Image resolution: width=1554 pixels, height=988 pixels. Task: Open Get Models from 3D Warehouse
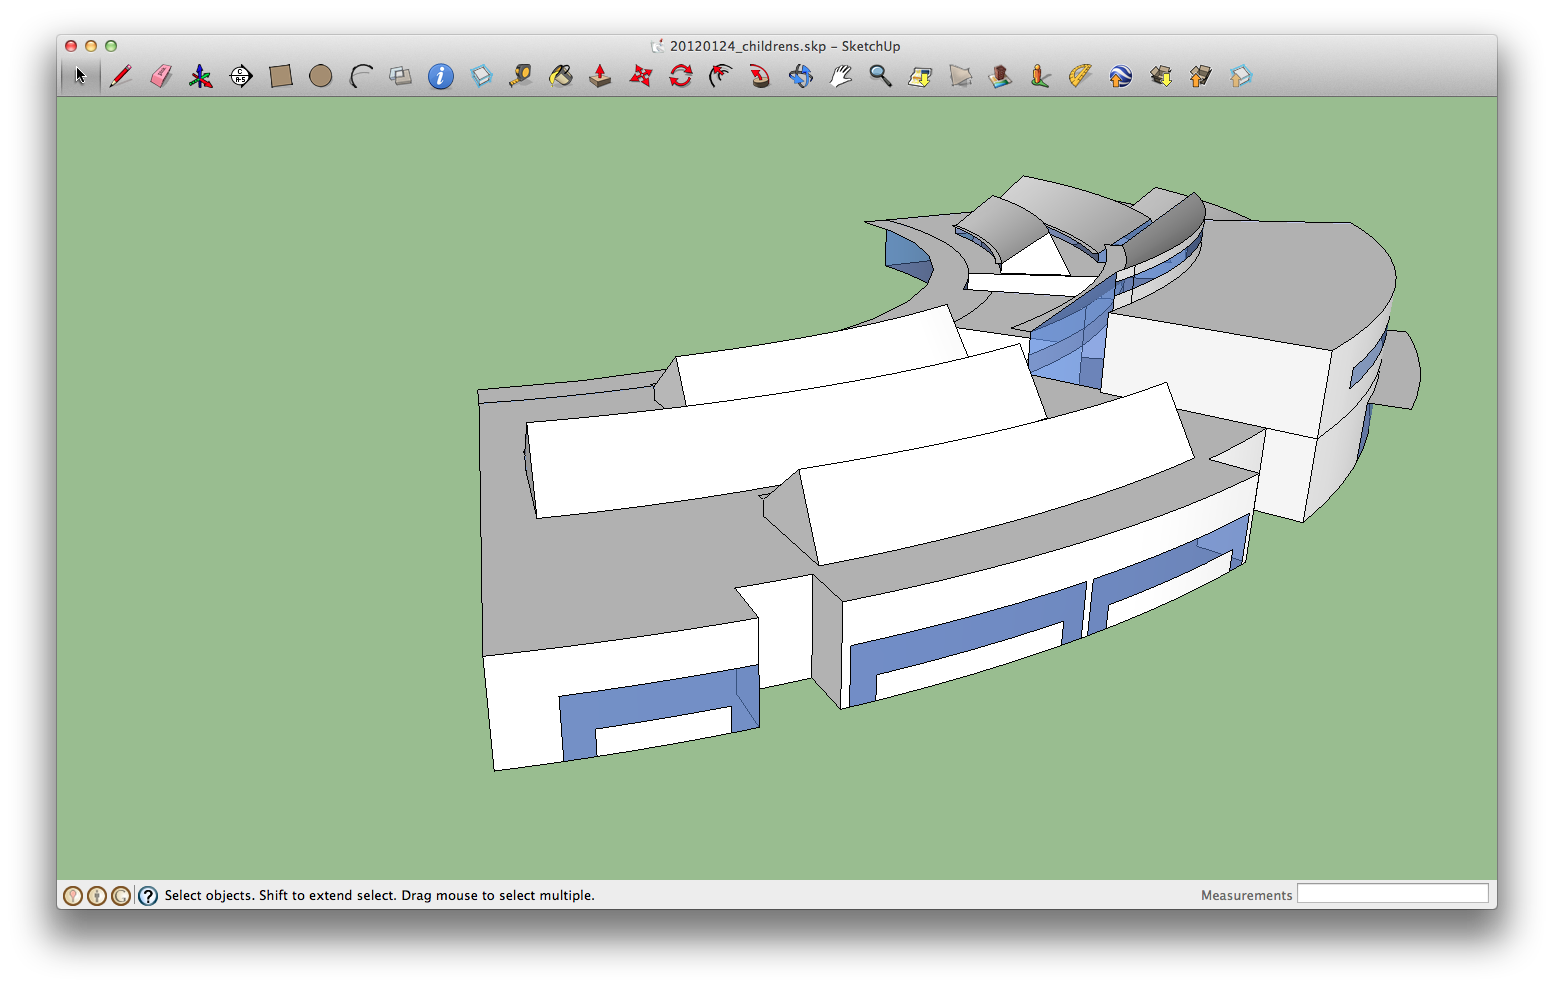pyautogui.click(x=1160, y=76)
